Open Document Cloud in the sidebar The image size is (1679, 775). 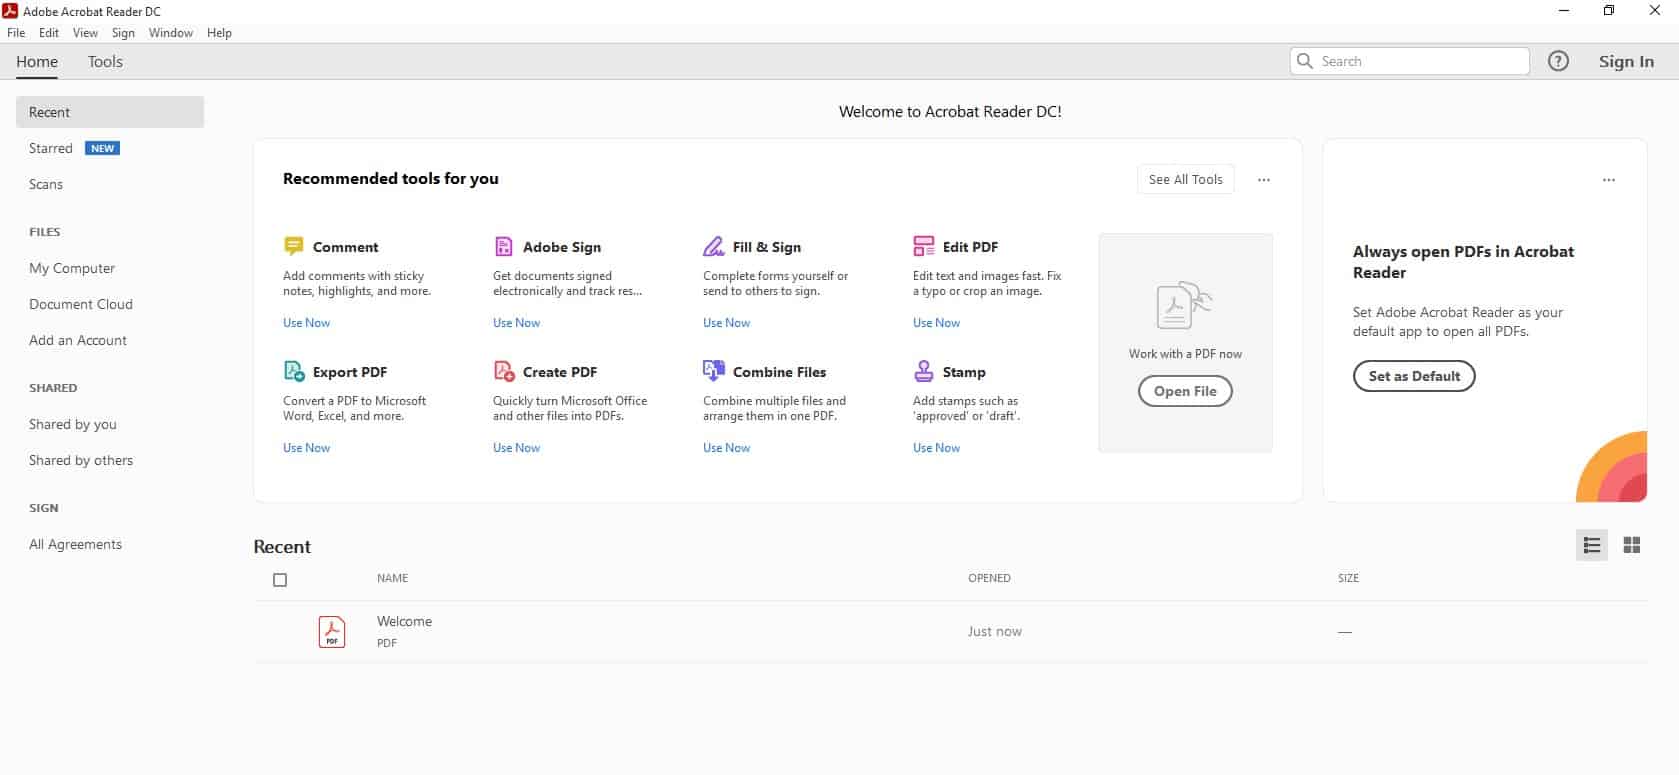[x=81, y=304]
